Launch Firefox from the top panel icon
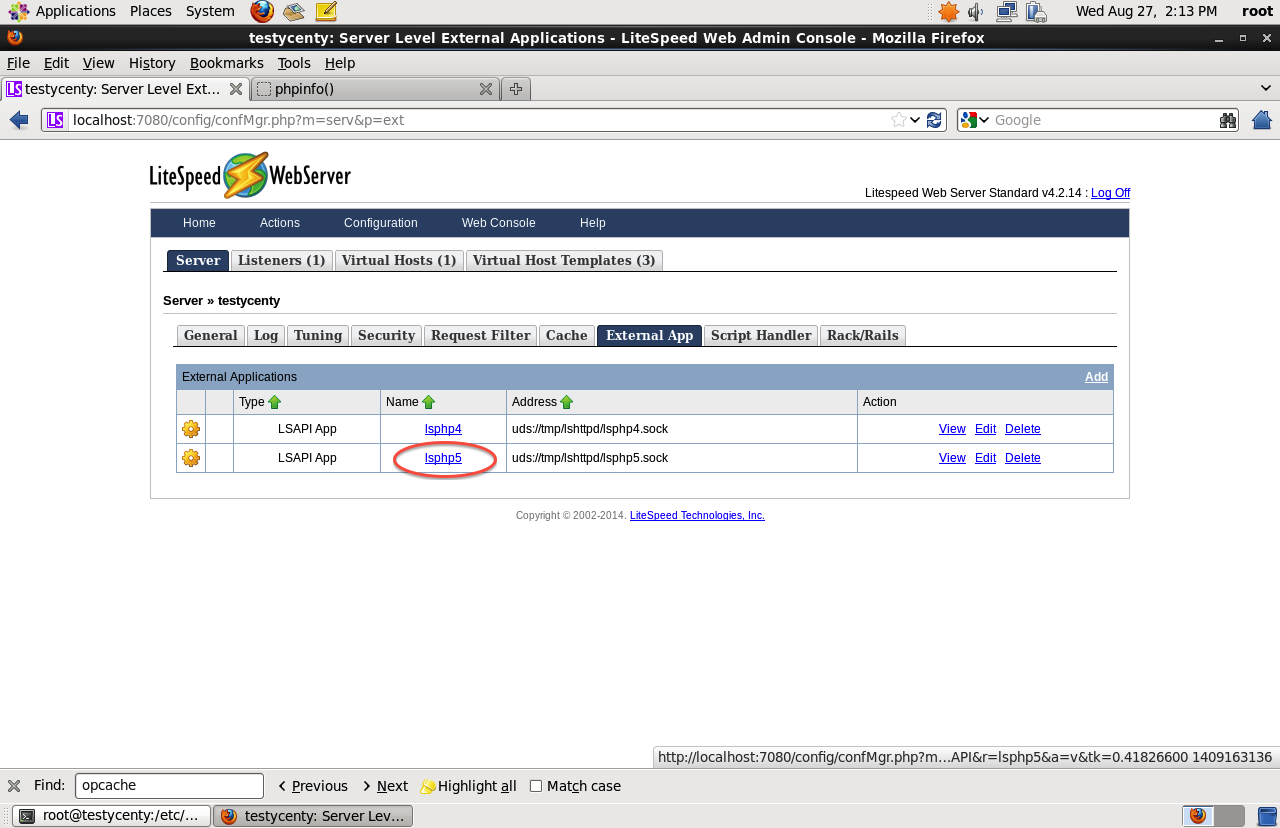 (262, 12)
